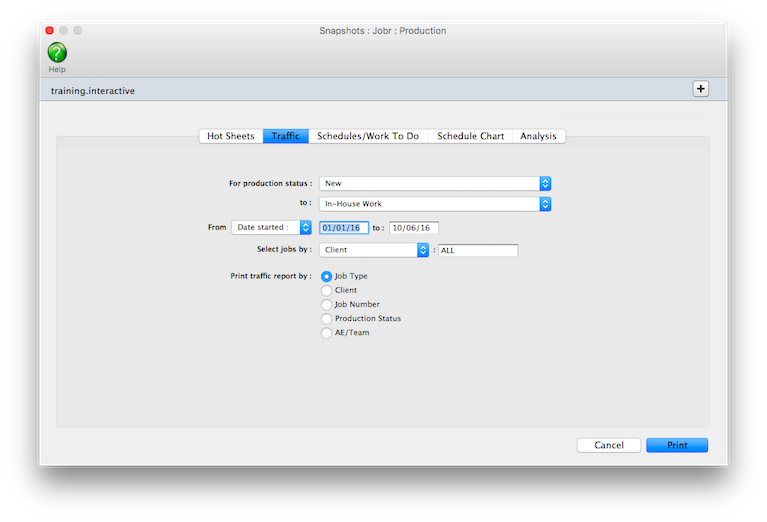Pick the AE/Team radio option
Viewport: 767px width, 522px height.
point(326,333)
